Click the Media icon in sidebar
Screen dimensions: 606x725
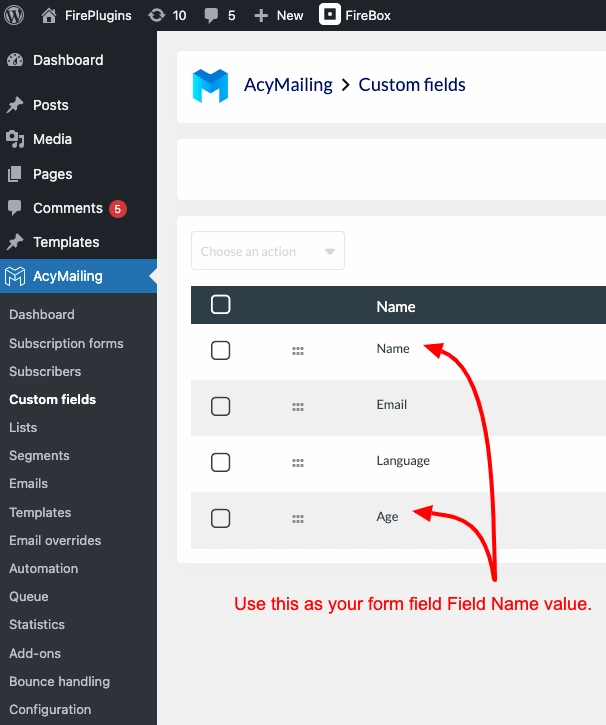15,139
